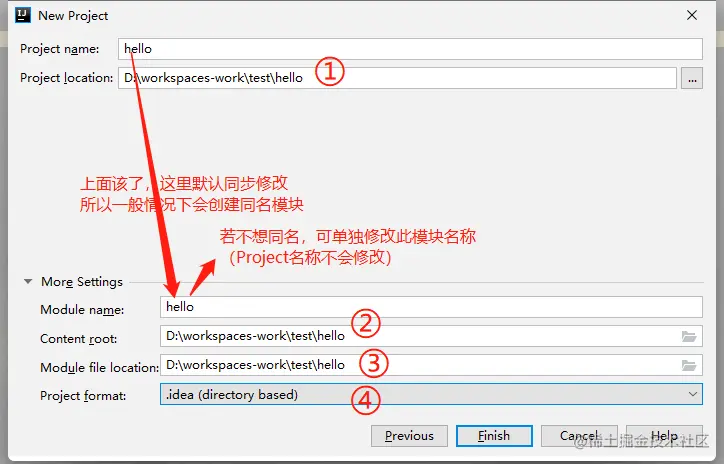The image size is (724, 464).
Task: Focus the Project name text field
Action: [410, 49]
